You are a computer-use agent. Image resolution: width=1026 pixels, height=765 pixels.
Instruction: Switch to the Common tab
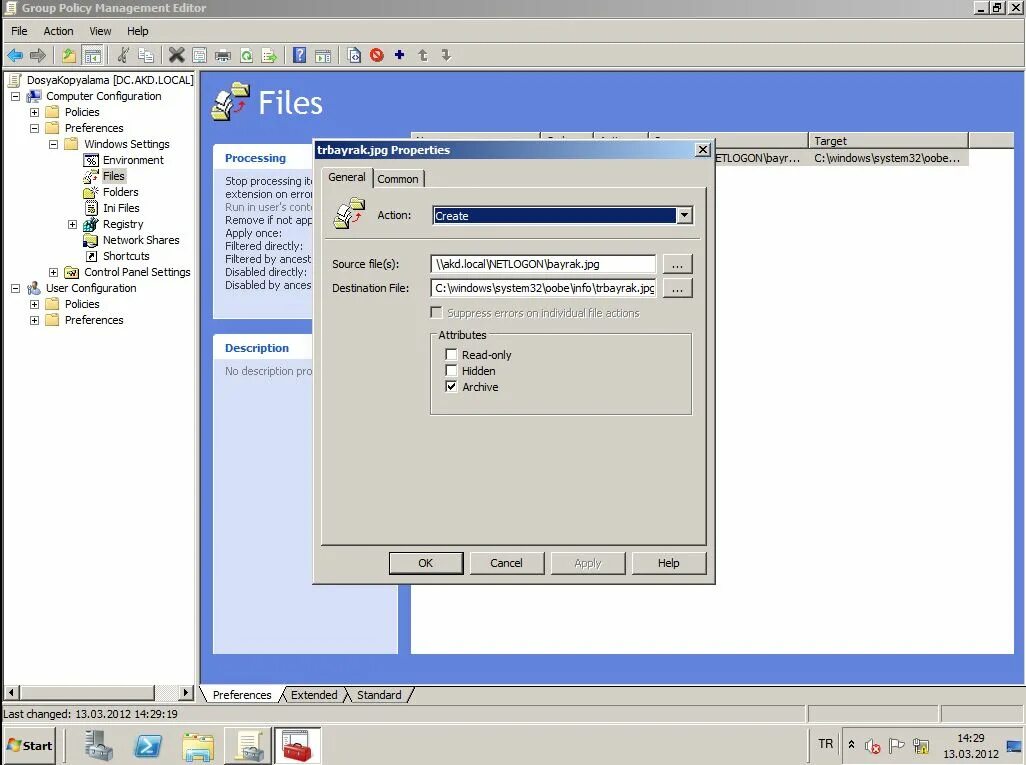(x=399, y=178)
